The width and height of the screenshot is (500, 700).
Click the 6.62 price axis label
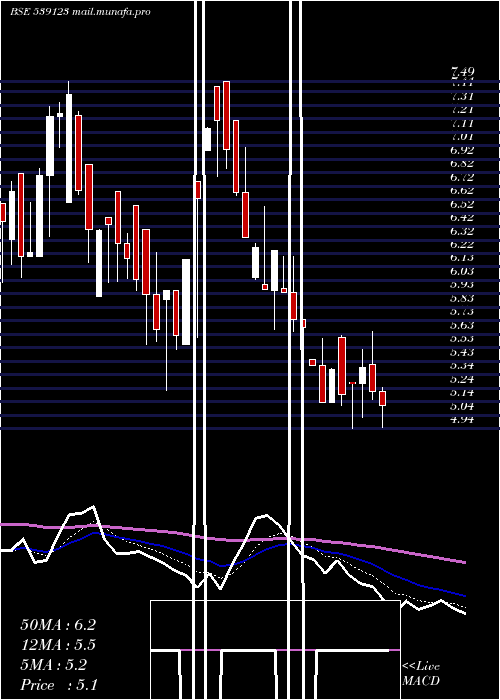pyautogui.click(x=462, y=191)
